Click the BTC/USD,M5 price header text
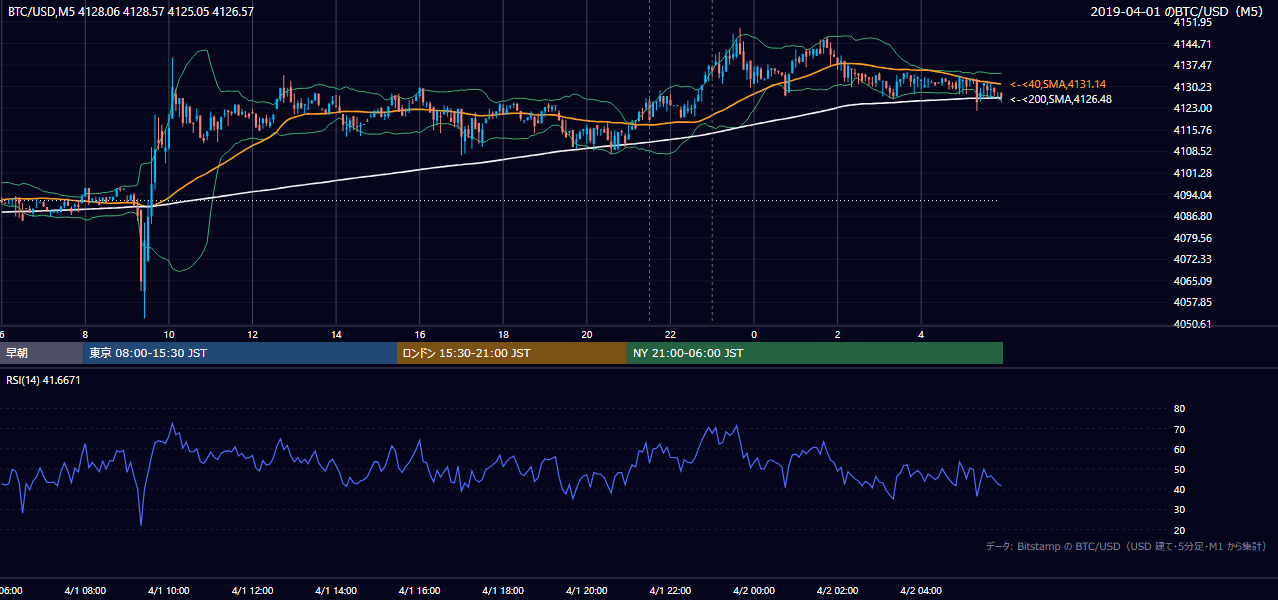This screenshot has height=600, width=1278. 131,11
